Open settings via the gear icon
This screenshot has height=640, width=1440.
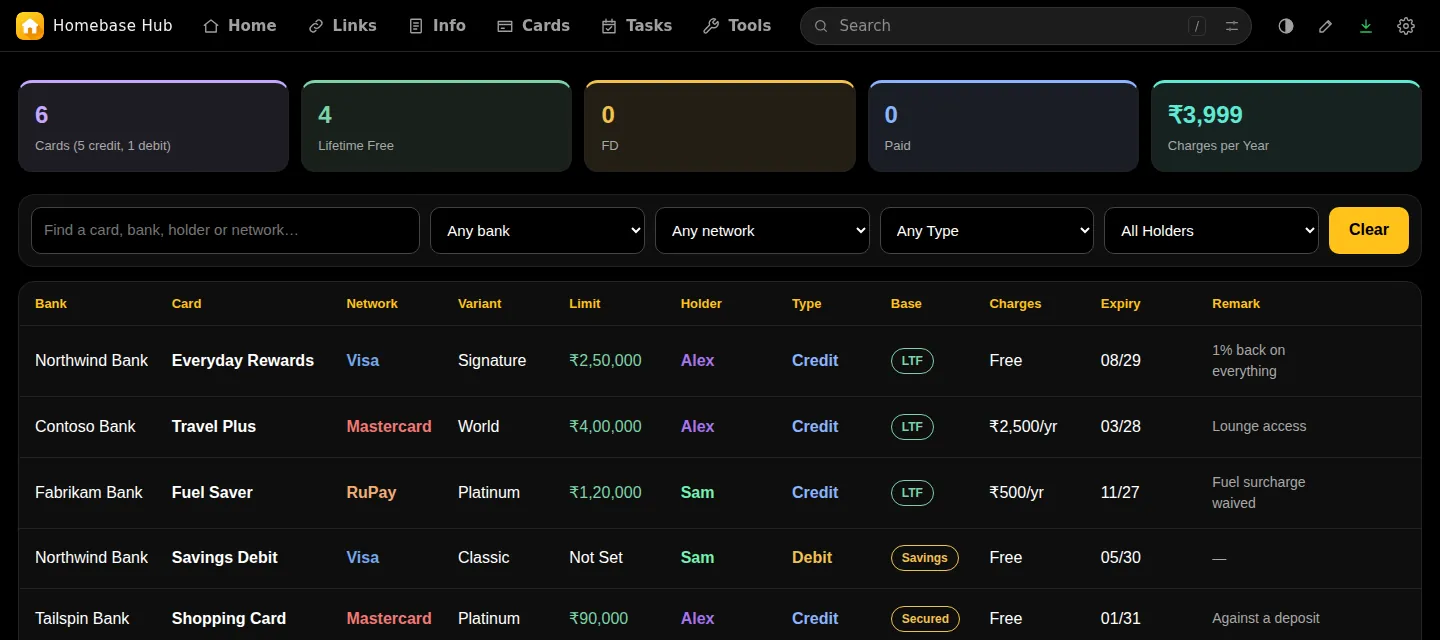[1406, 26]
